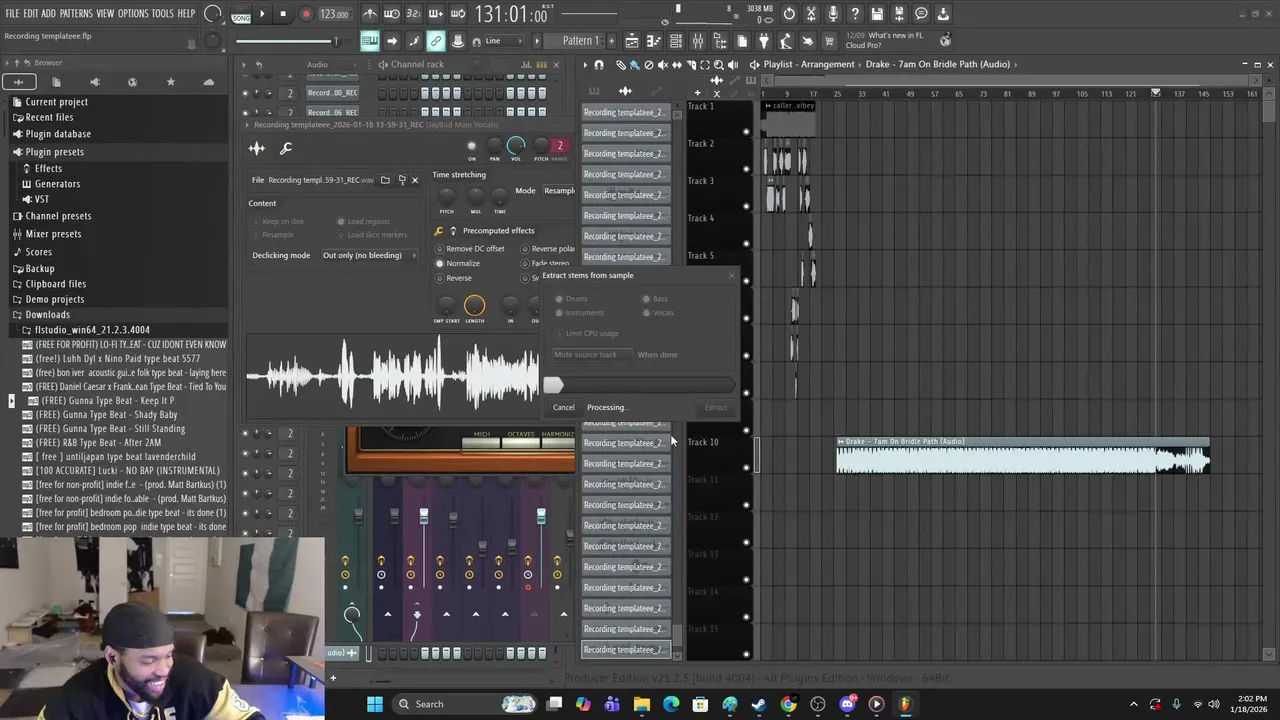Toggle the Drums stem option
This screenshot has height=720, width=1280.
572,299
